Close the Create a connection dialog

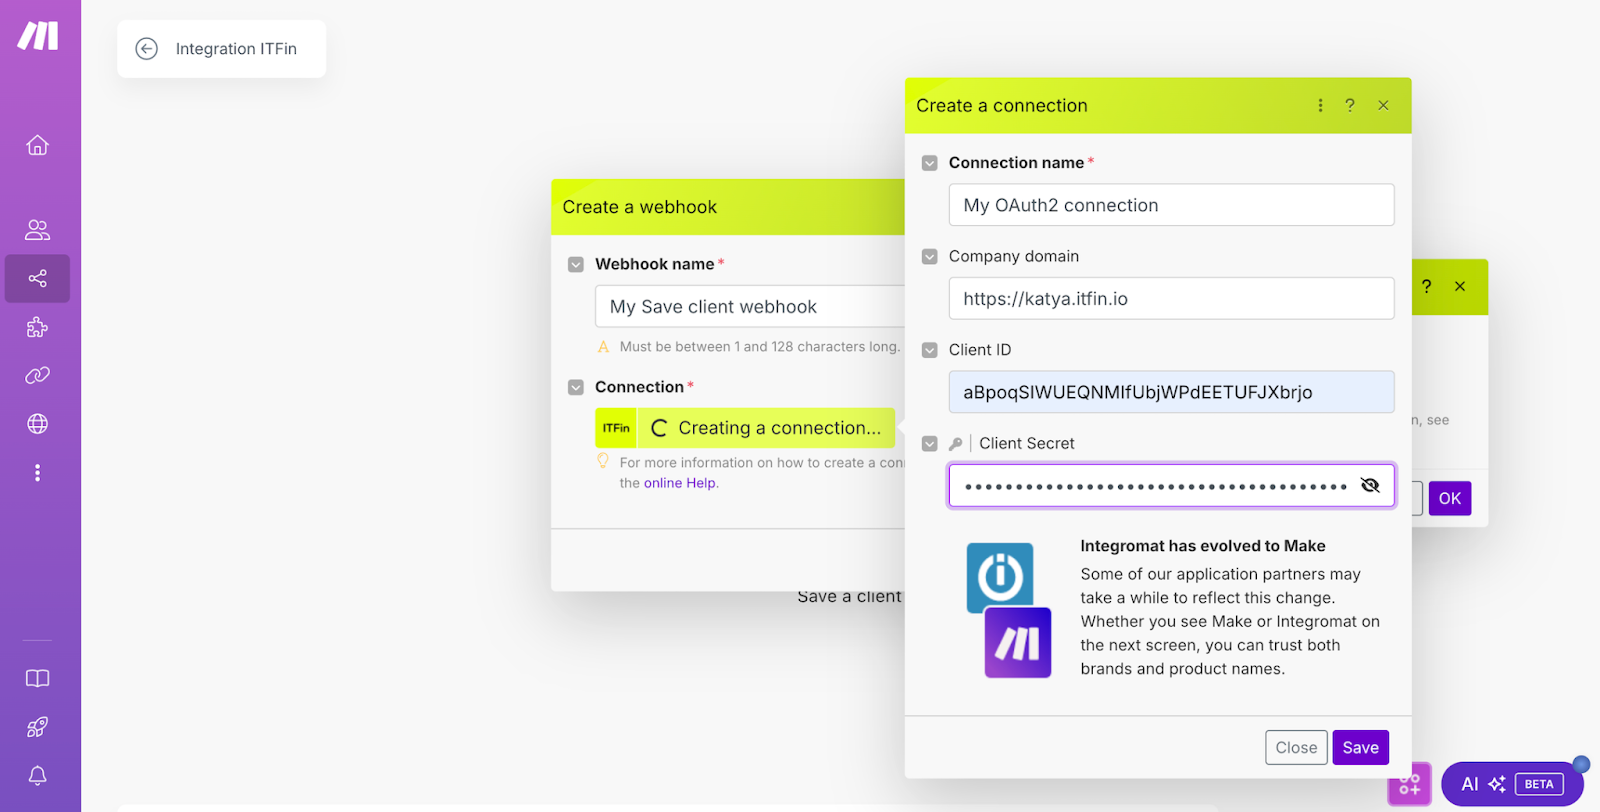[x=1383, y=105]
